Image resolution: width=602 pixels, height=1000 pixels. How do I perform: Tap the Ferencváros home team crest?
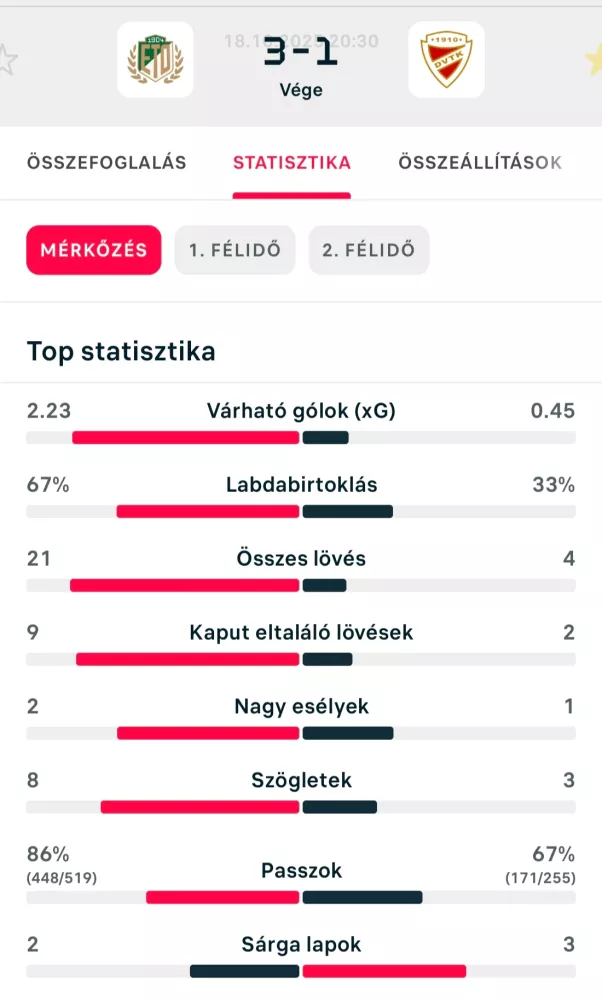click(155, 60)
